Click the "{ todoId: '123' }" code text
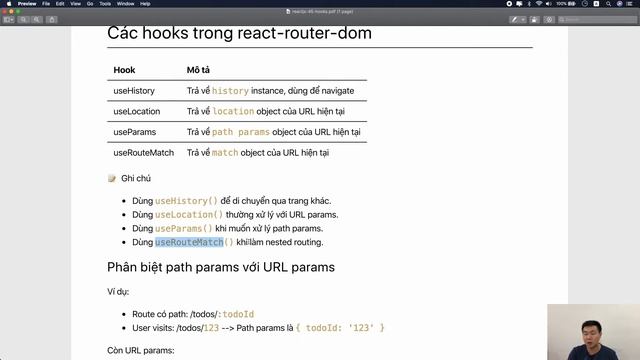This screenshot has height=360, width=640. click(x=340, y=328)
